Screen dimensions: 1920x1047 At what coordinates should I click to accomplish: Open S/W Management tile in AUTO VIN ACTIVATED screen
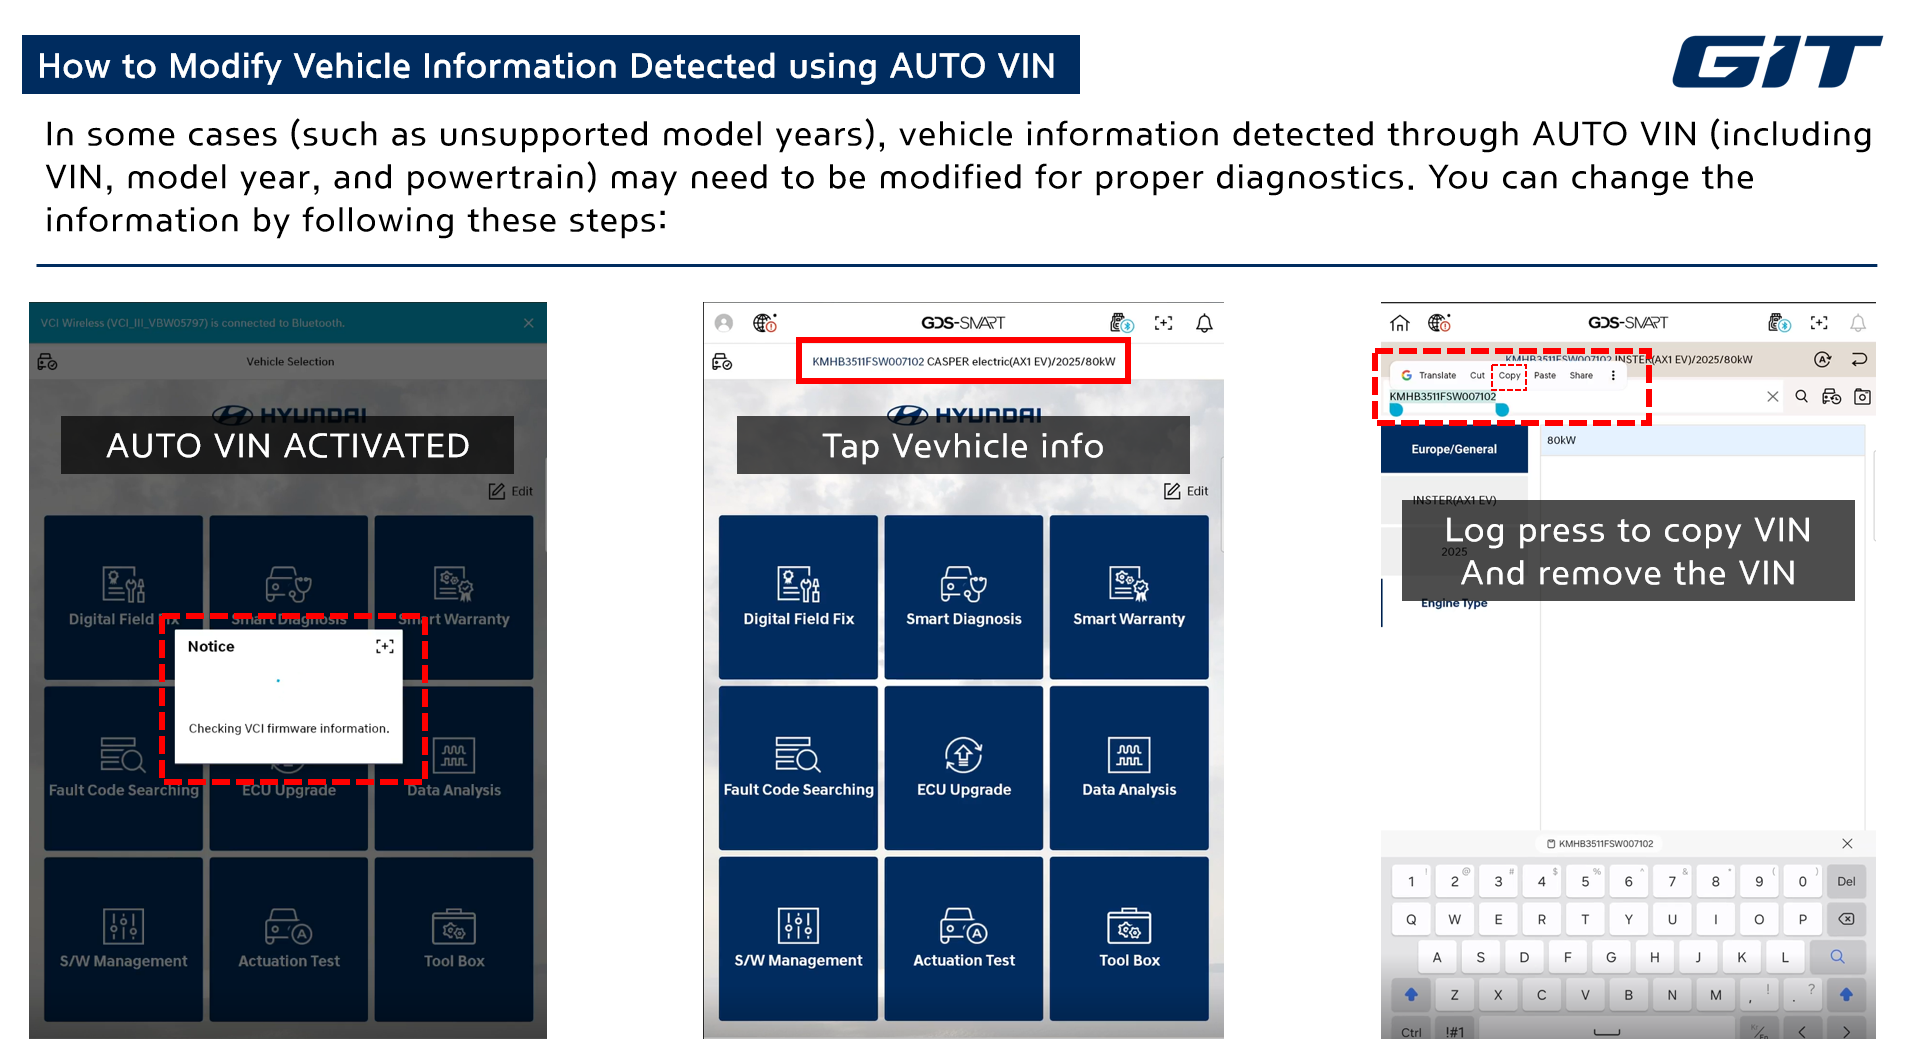coord(123,939)
